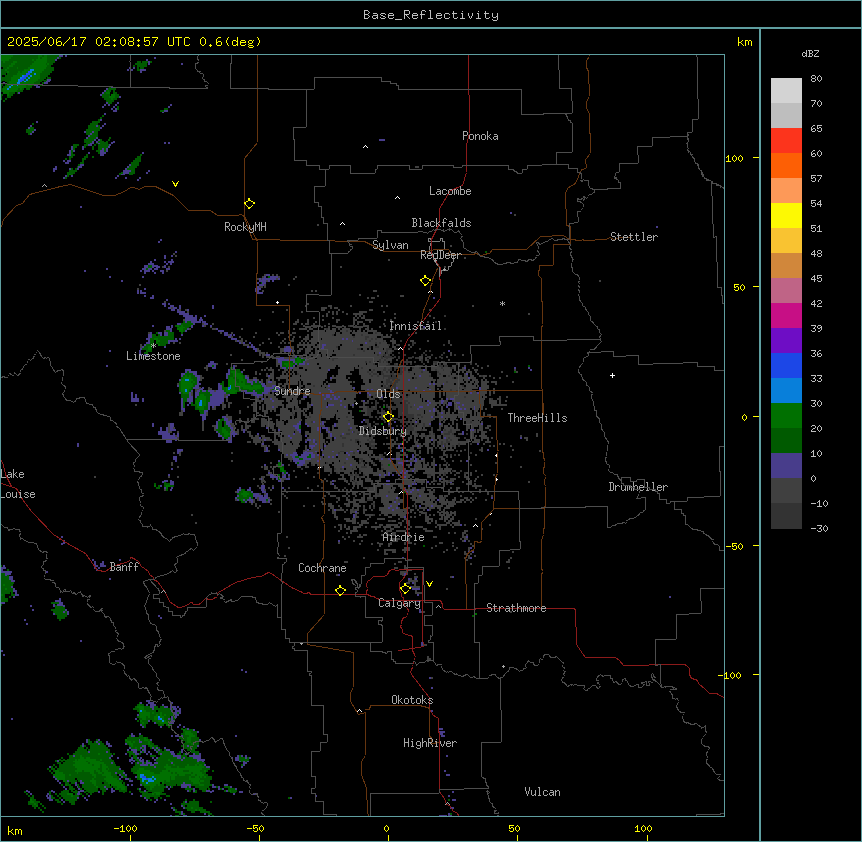Pick the blue 33–36 dBZ legend swatch
862x842 pixels.
tap(786, 365)
